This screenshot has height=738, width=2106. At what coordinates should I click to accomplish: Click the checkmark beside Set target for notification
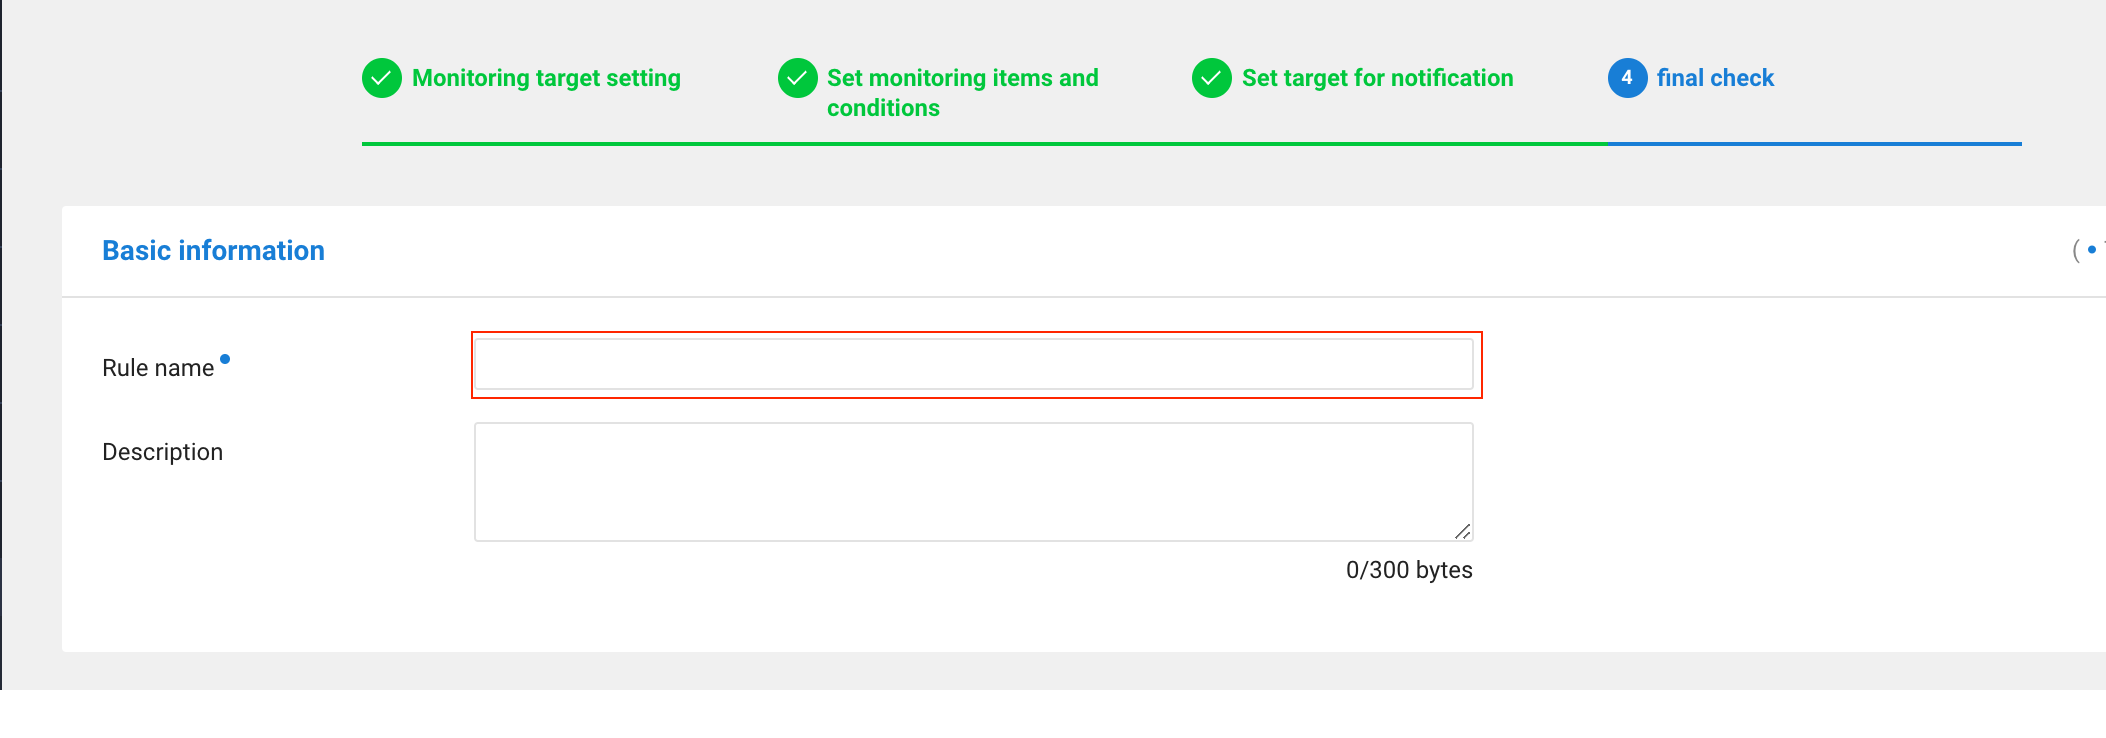tap(1212, 78)
